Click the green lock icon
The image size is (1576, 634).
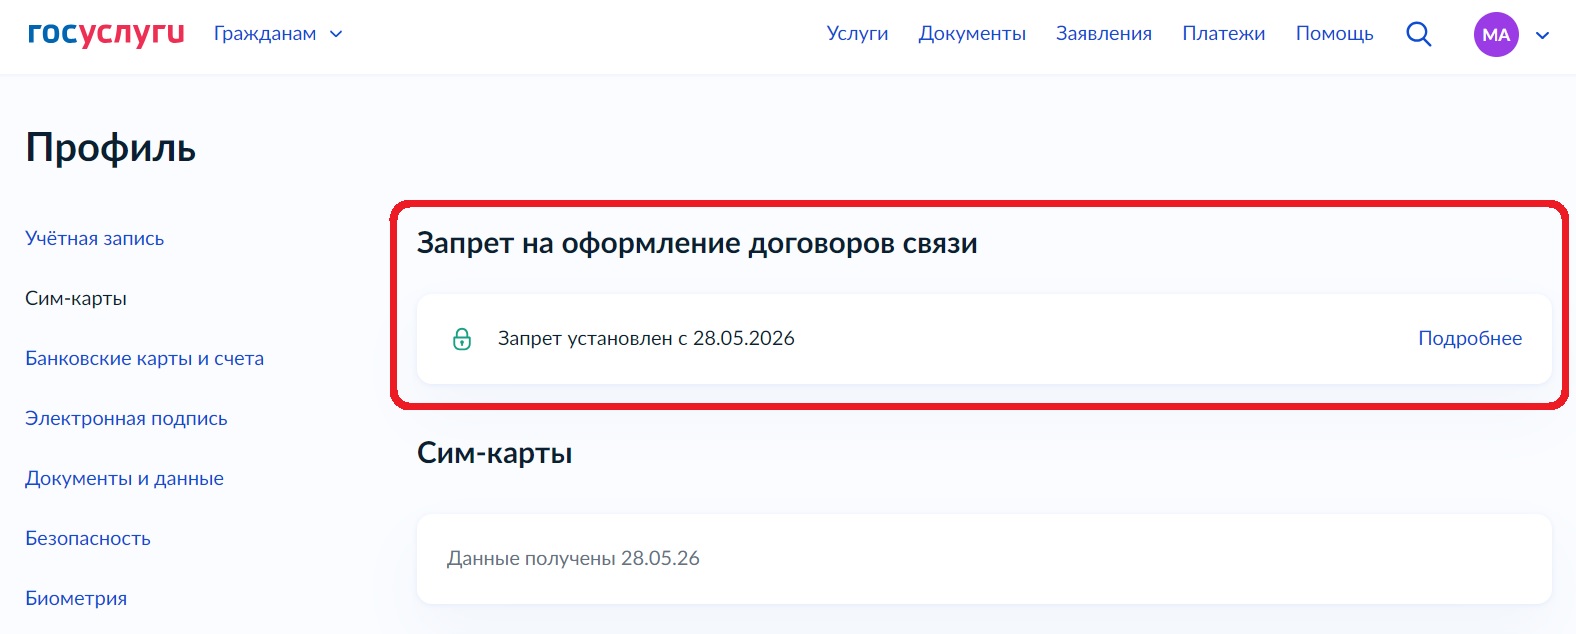click(x=462, y=339)
